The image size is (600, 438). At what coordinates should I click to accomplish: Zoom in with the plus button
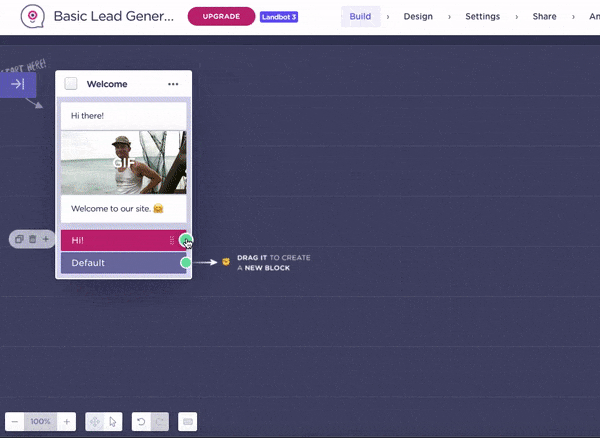(x=67, y=422)
